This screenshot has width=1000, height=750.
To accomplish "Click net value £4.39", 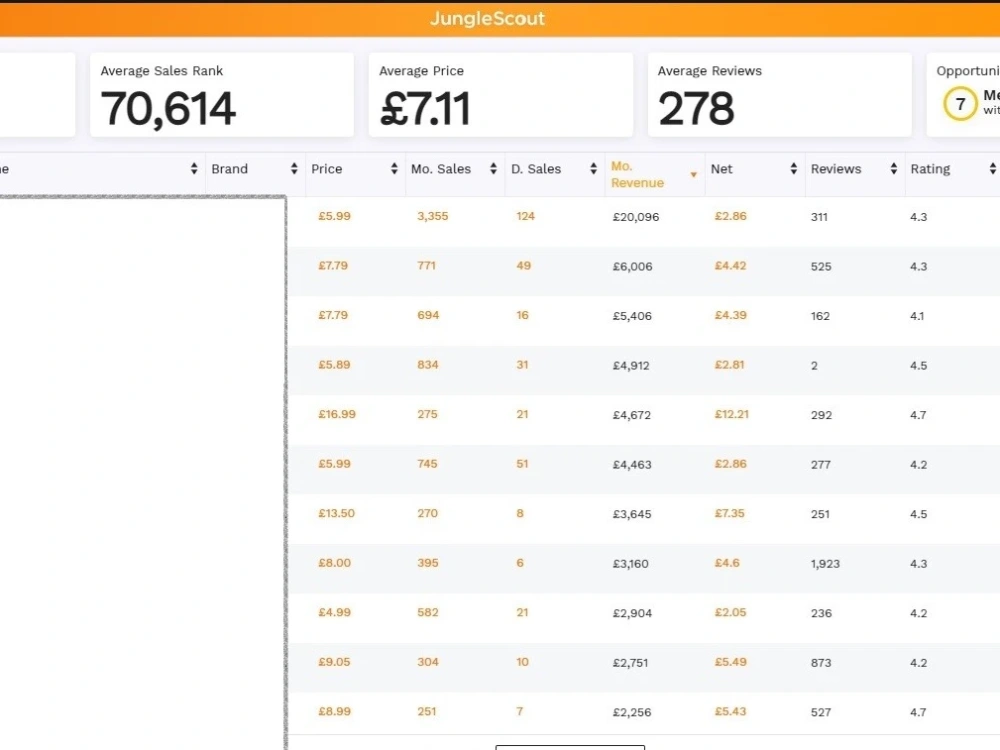I will (x=730, y=315).
